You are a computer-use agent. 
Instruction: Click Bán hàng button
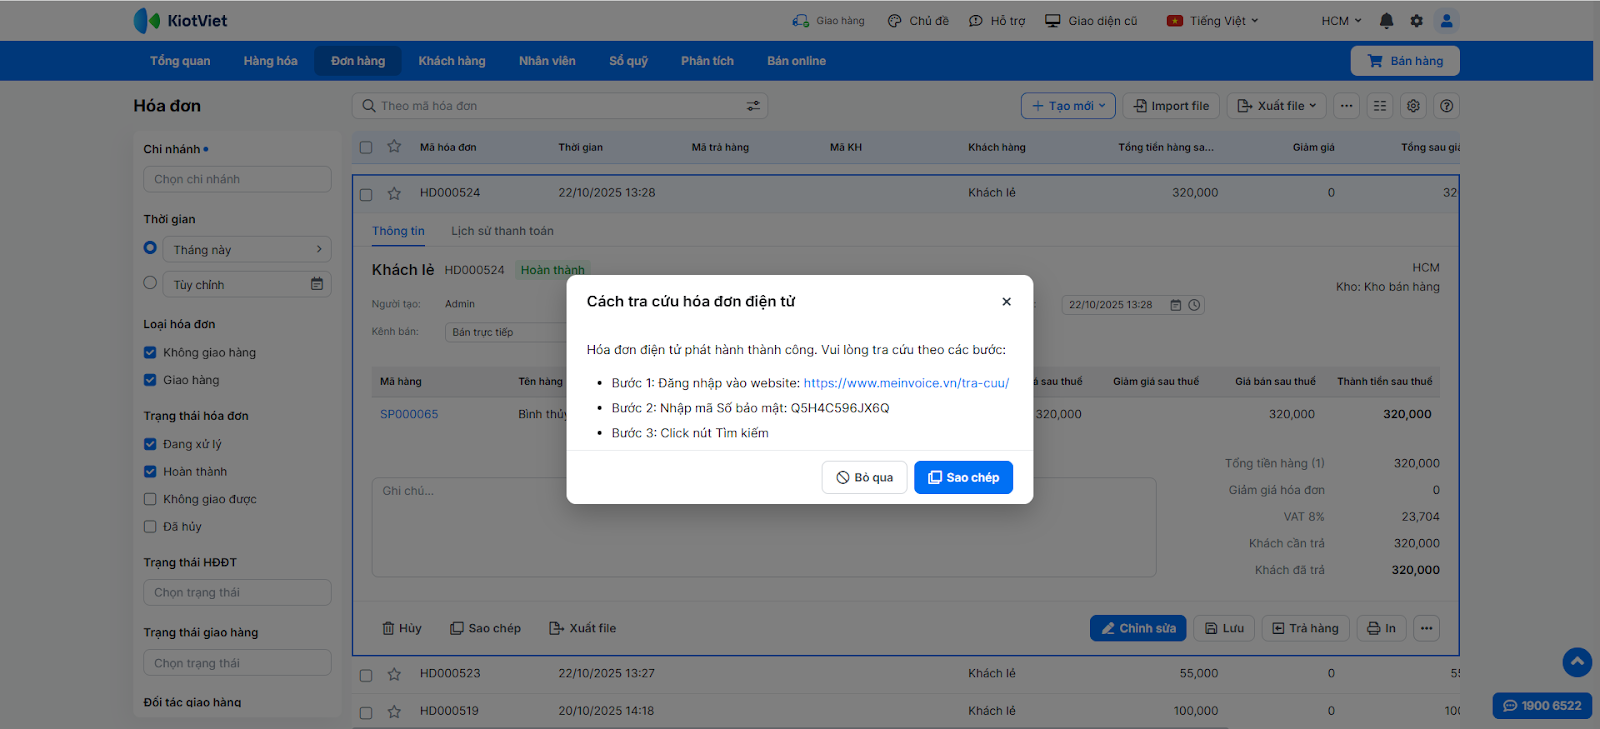(1405, 61)
